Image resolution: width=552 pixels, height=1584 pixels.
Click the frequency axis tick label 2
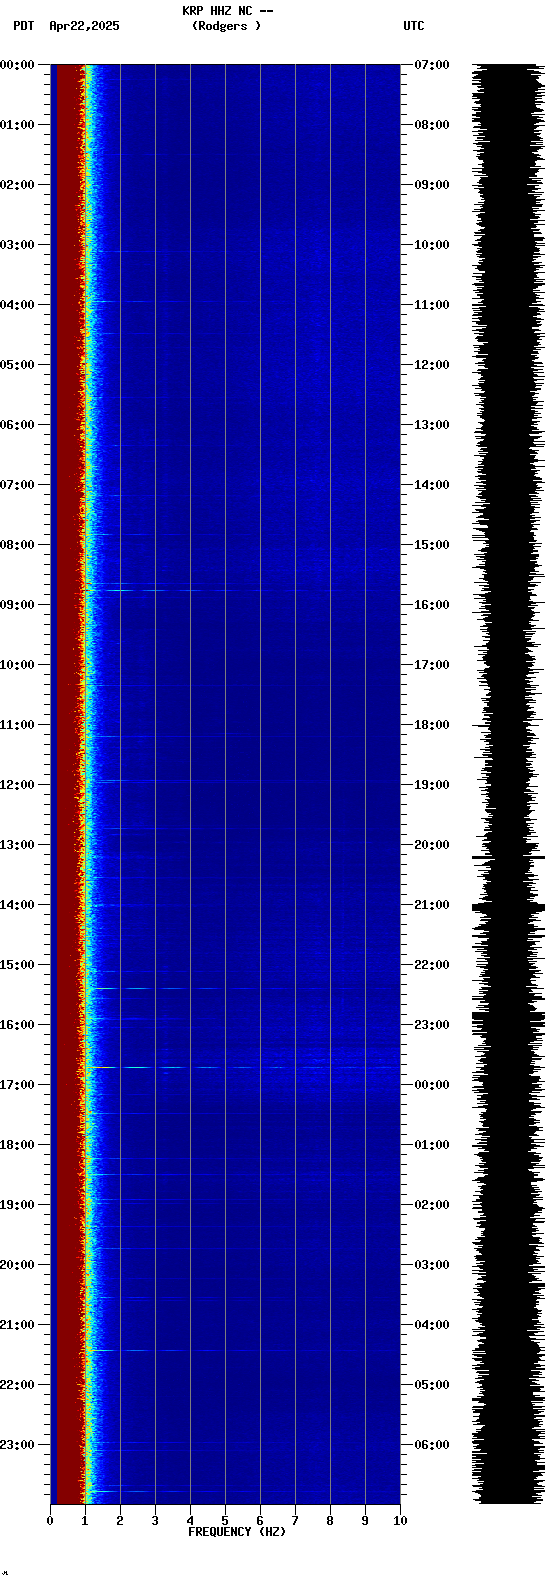tap(120, 1521)
